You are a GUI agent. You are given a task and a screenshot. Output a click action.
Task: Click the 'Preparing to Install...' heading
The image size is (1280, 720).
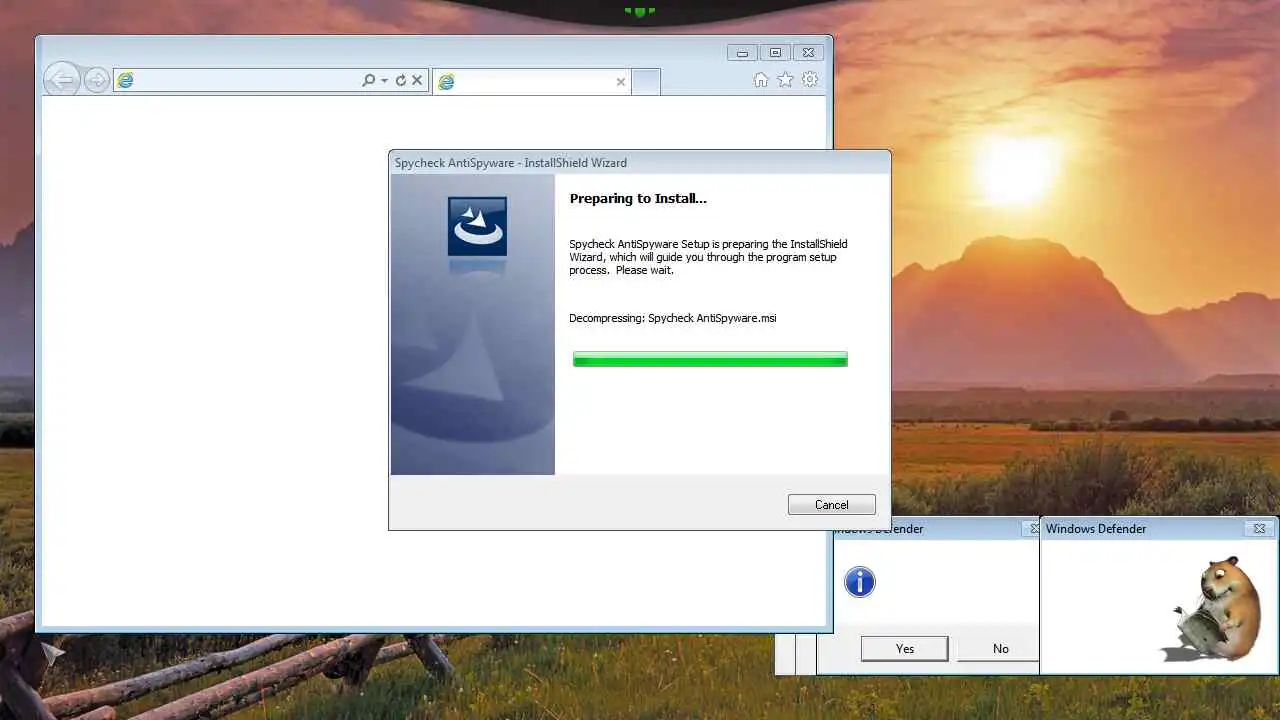pyautogui.click(x=638, y=198)
